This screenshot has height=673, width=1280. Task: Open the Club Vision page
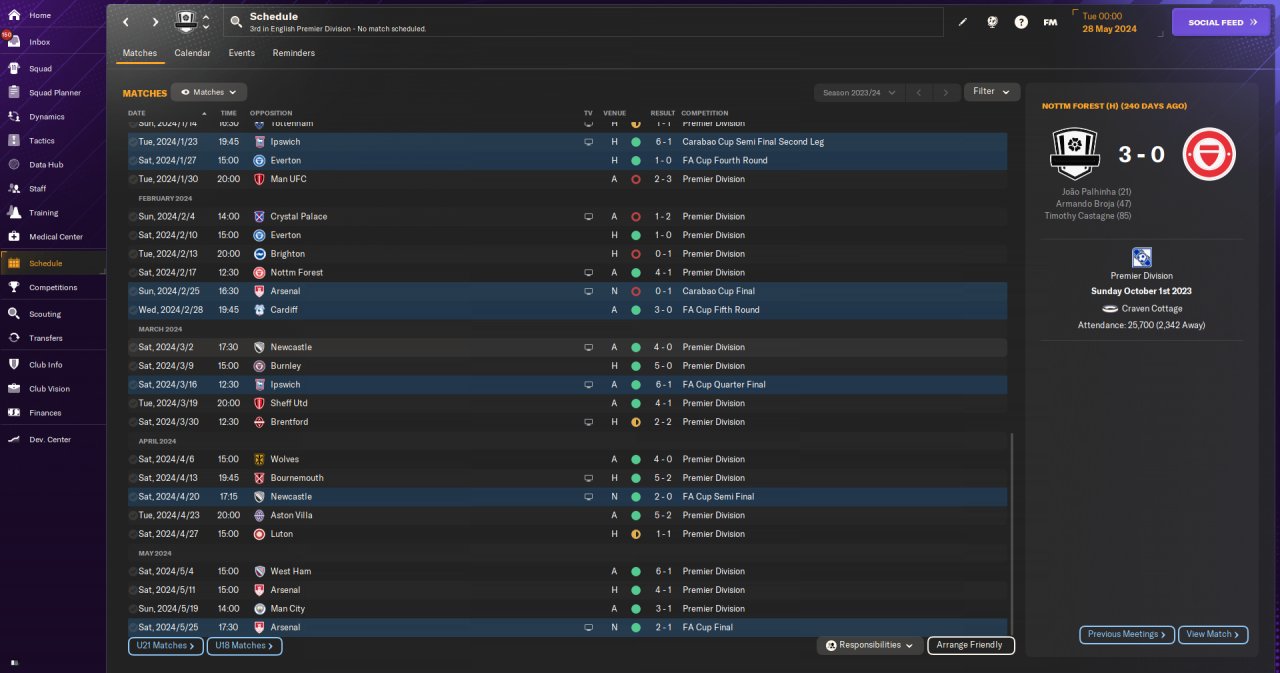(x=49, y=389)
